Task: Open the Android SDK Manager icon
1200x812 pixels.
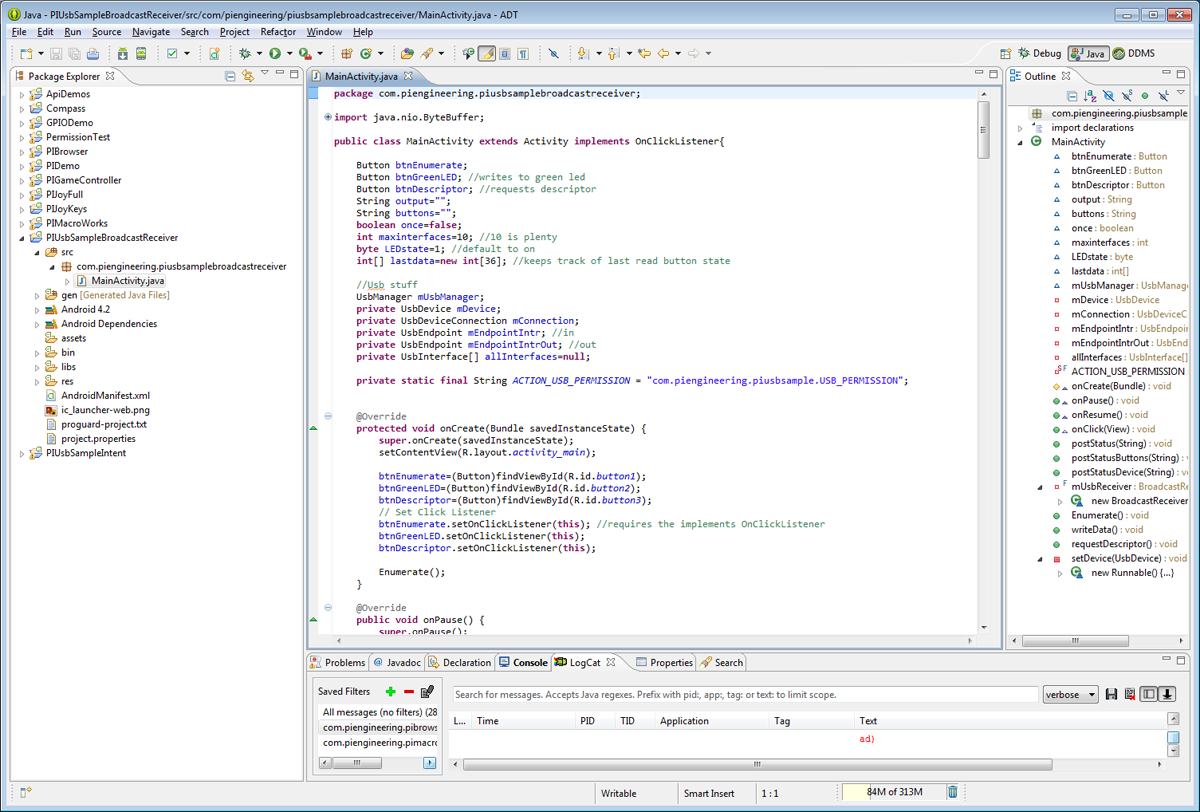Action: pos(122,54)
